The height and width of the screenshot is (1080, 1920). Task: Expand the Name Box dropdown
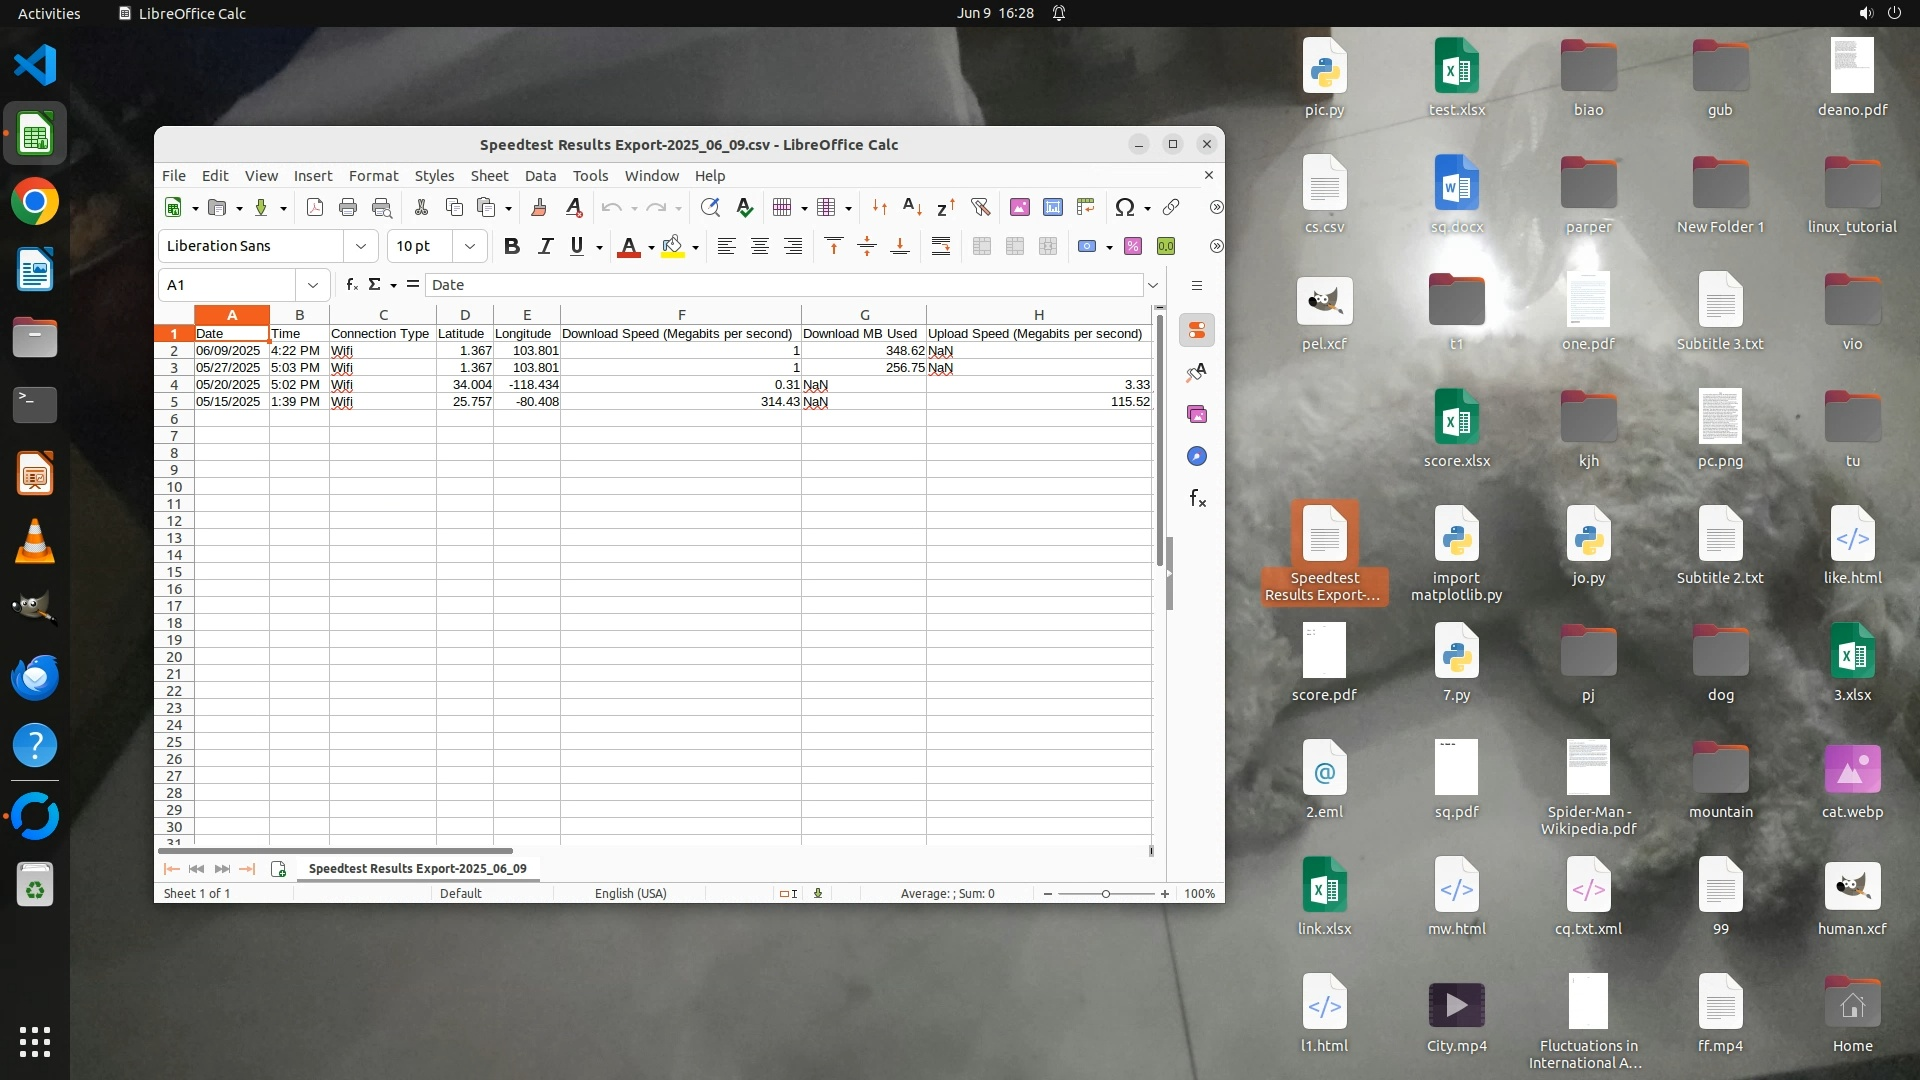(313, 285)
